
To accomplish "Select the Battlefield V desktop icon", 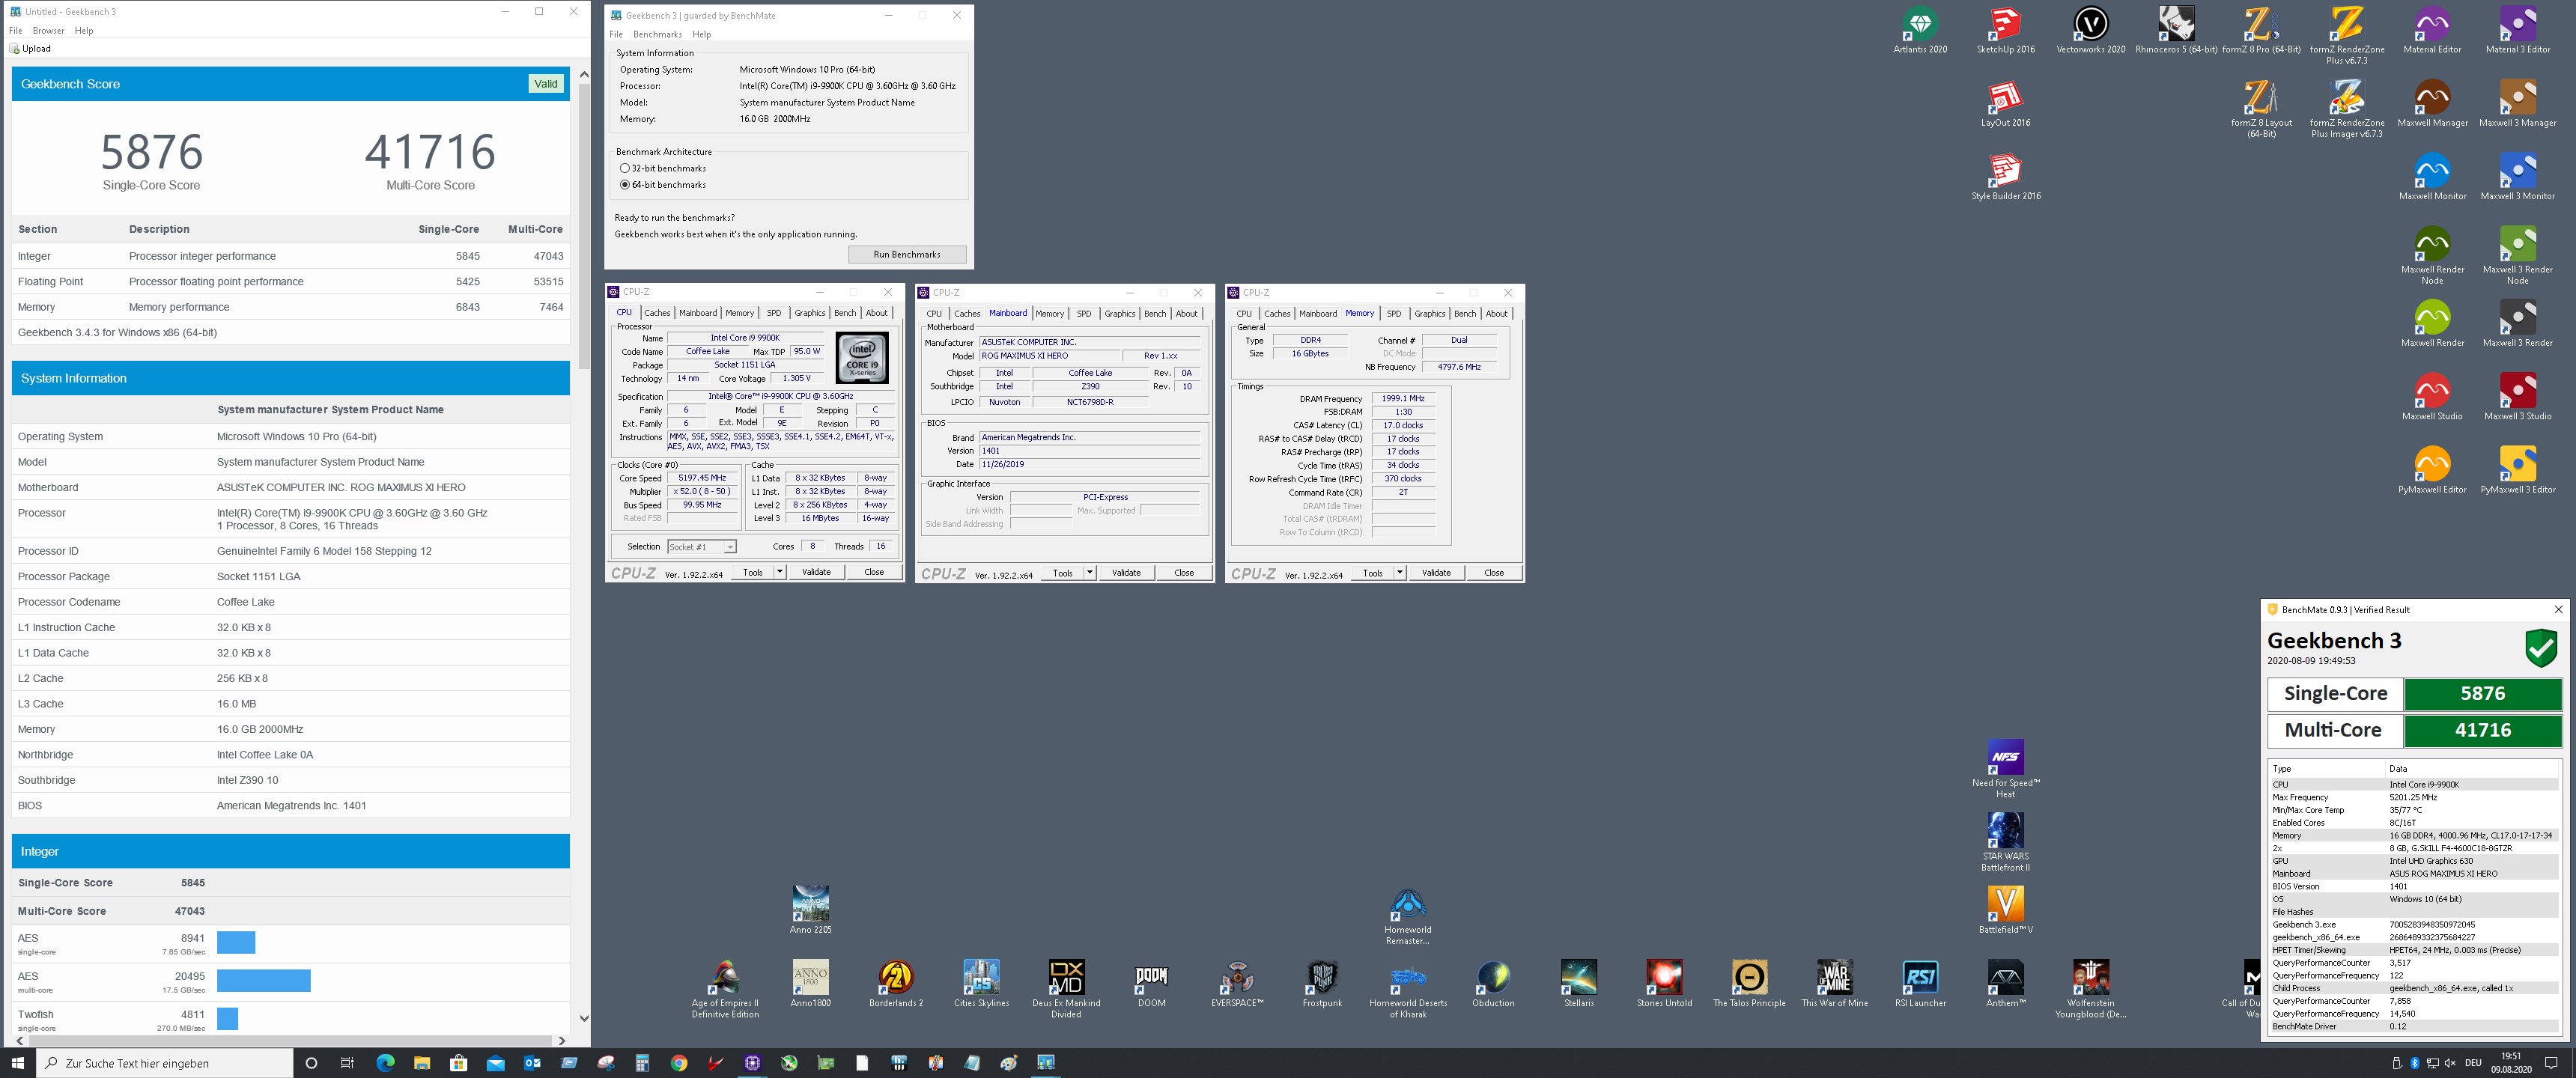I will click(x=2005, y=911).
